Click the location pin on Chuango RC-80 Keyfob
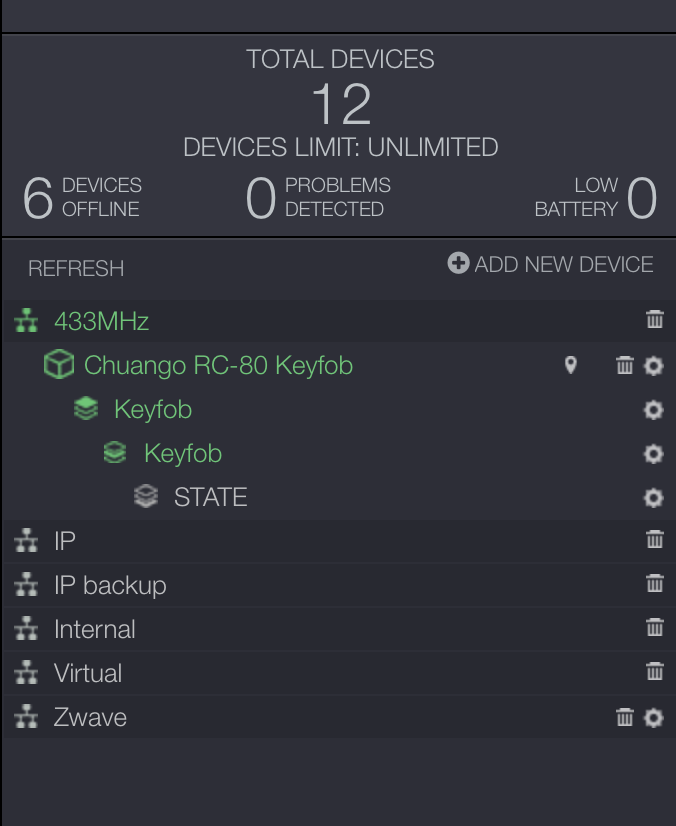The height and width of the screenshot is (826, 676). coord(571,365)
